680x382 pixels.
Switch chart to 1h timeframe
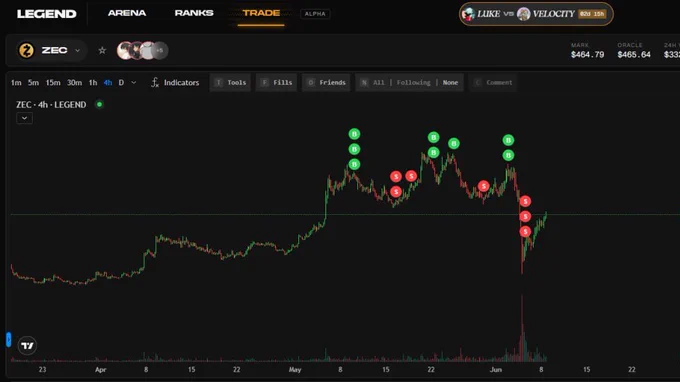pos(93,82)
